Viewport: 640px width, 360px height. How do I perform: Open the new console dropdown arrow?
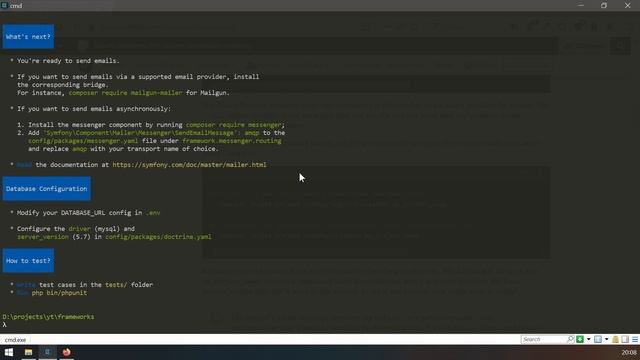[x=588, y=339]
